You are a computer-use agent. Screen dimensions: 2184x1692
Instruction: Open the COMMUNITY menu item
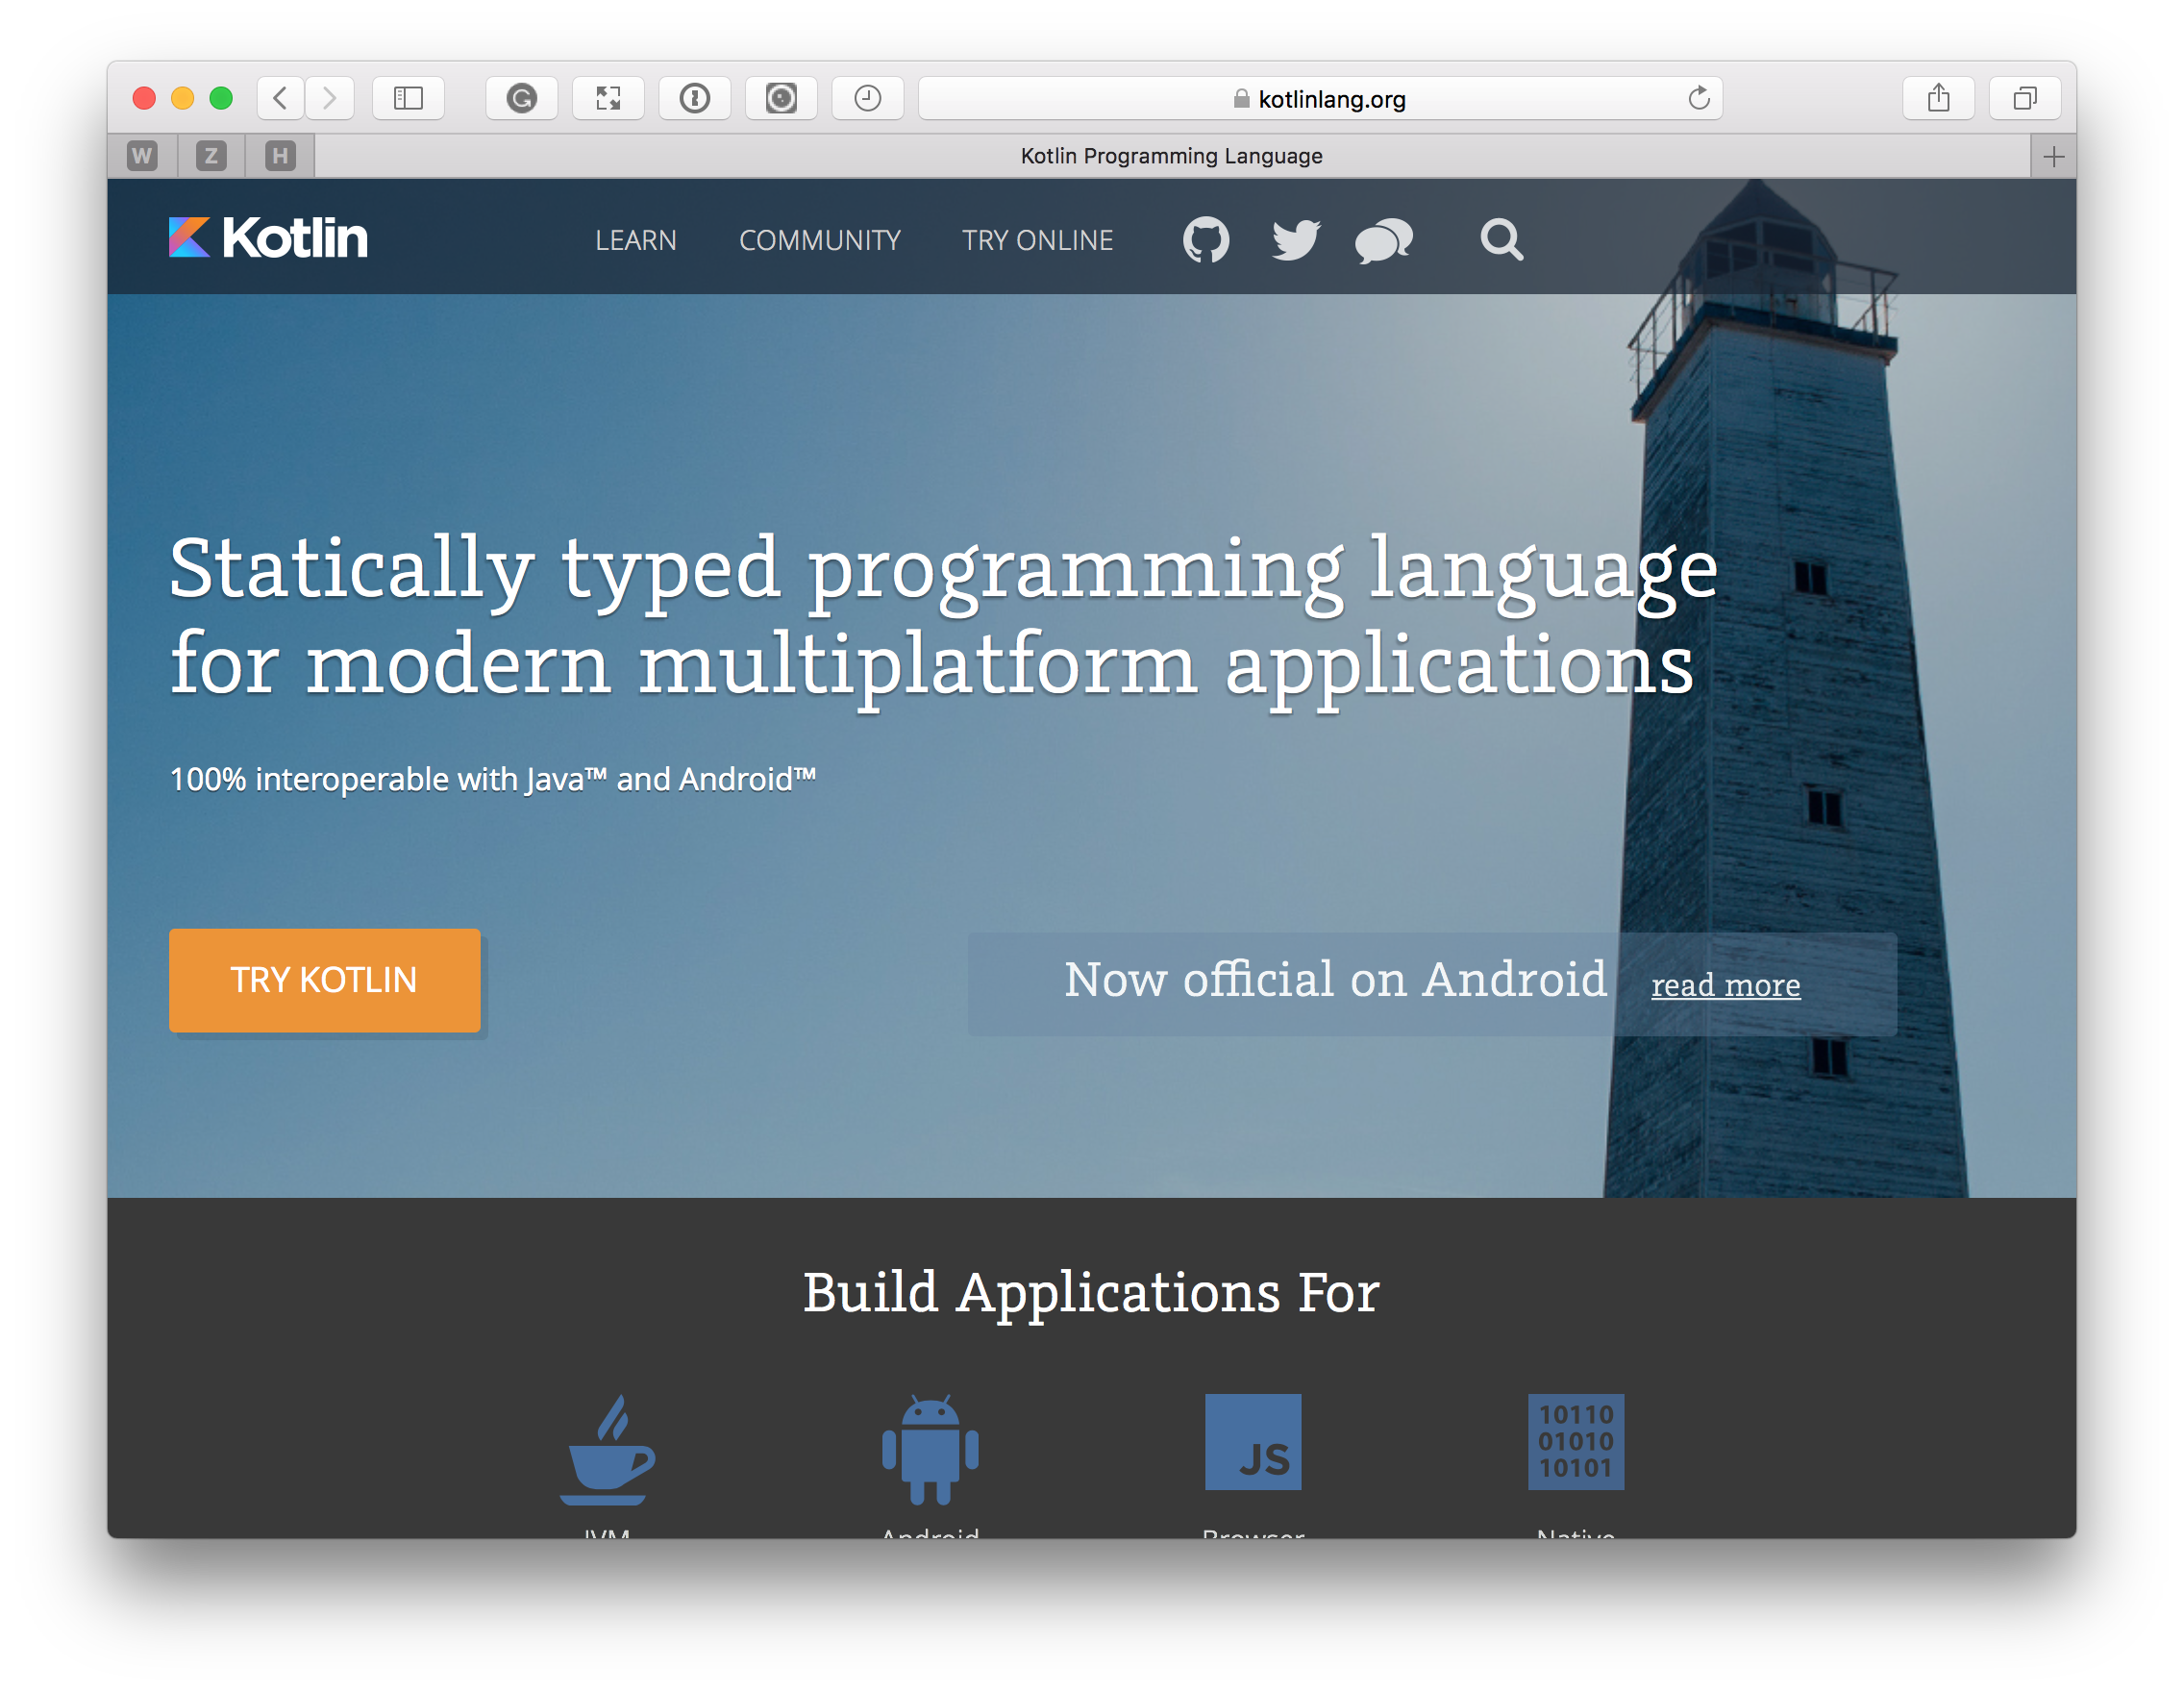(x=820, y=240)
